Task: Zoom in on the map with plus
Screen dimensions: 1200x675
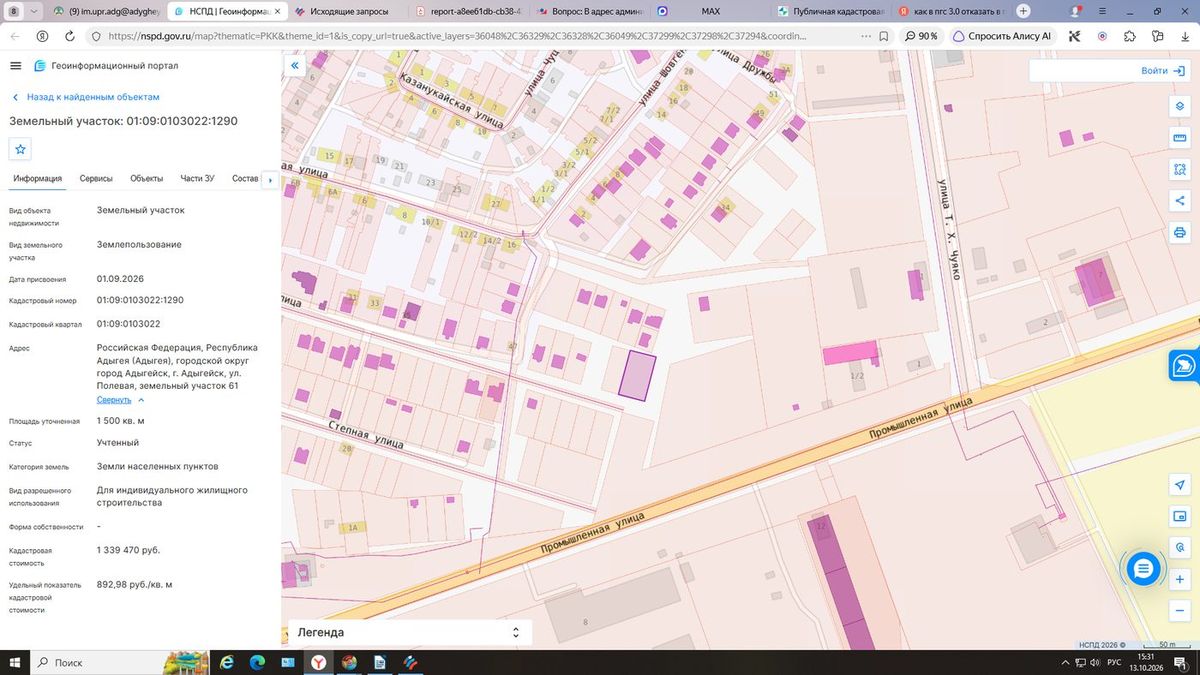Action: (1180, 579)
